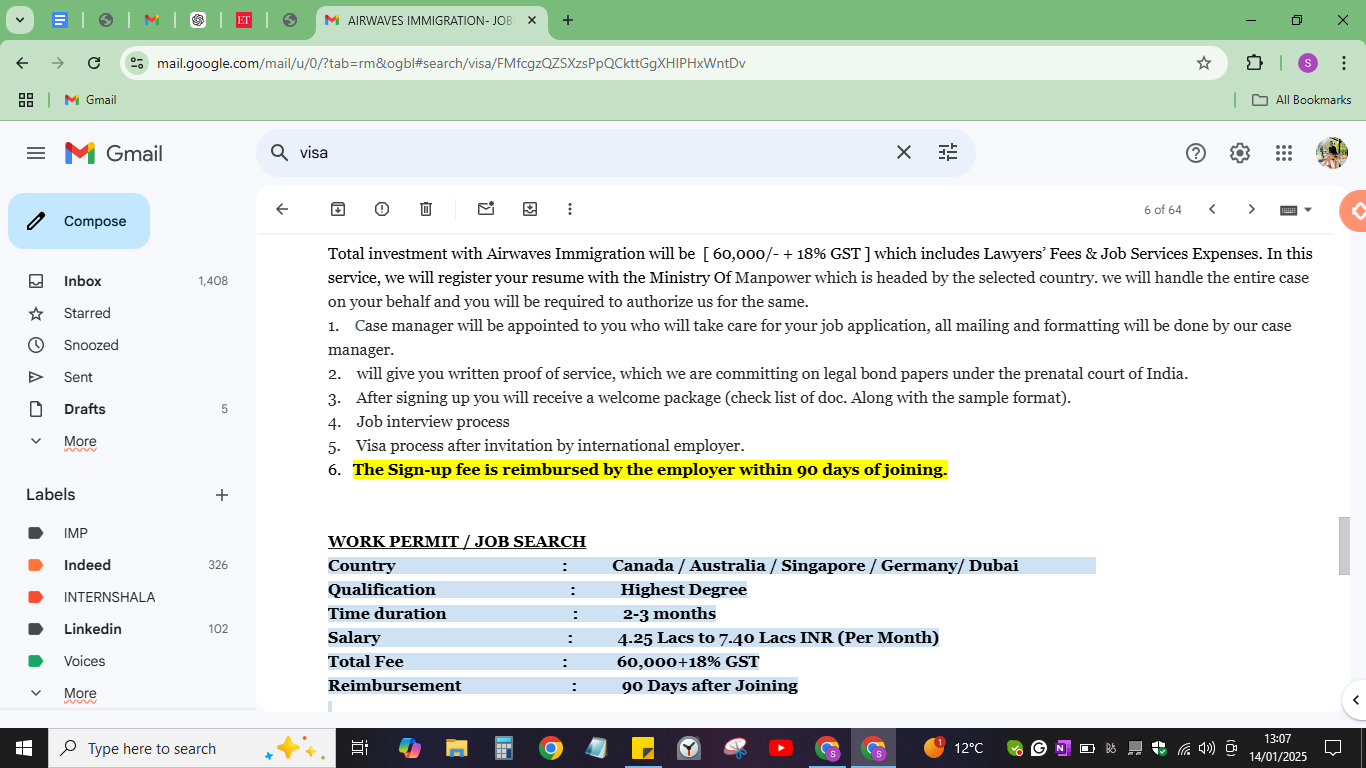Clear the visa search text
The height and width of the screenshot is (768, 1366).
pos(903,152)
